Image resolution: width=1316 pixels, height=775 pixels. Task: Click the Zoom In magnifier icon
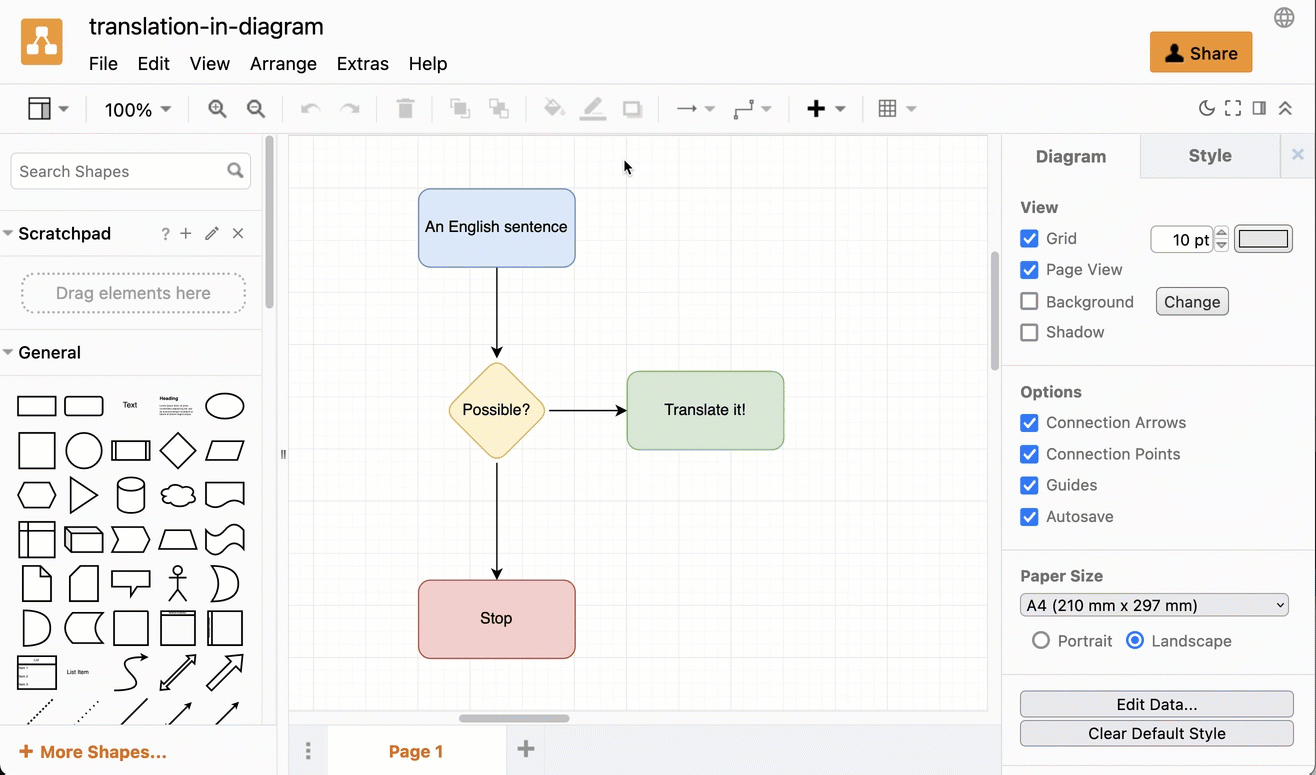click(217, 108)
